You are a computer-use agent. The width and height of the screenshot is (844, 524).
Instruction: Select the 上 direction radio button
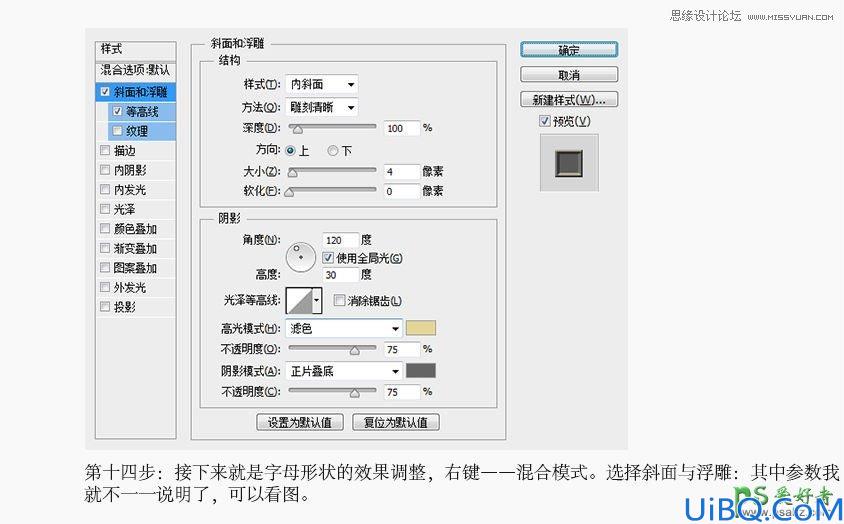(290, 151)
